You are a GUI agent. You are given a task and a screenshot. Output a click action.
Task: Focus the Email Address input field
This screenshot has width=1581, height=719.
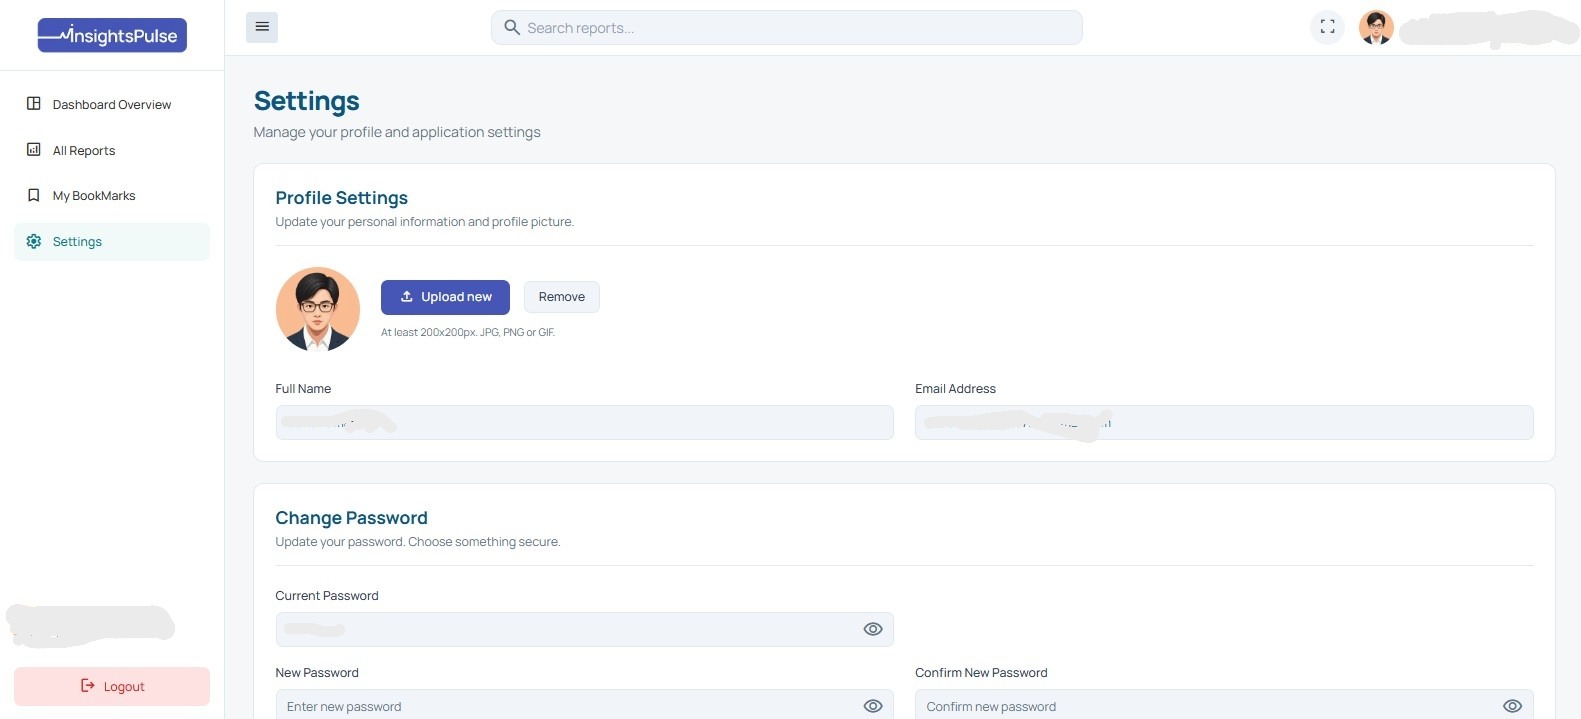click(1224, 422)
